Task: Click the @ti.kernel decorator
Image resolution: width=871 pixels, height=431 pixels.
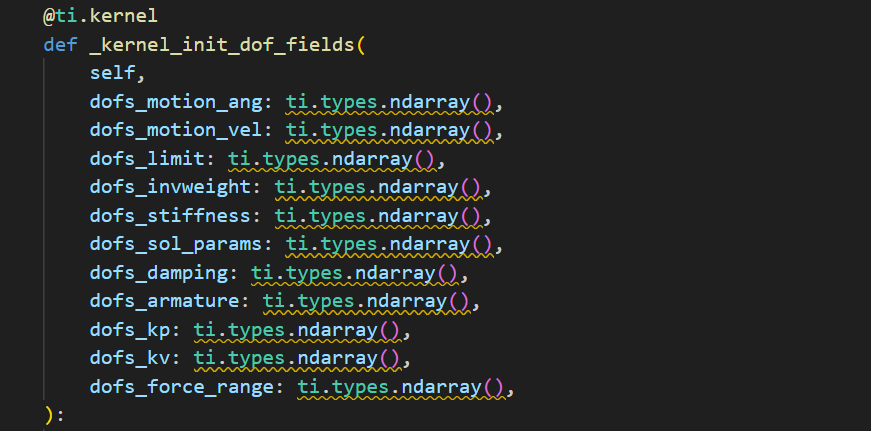Action: tap(100, 17)
